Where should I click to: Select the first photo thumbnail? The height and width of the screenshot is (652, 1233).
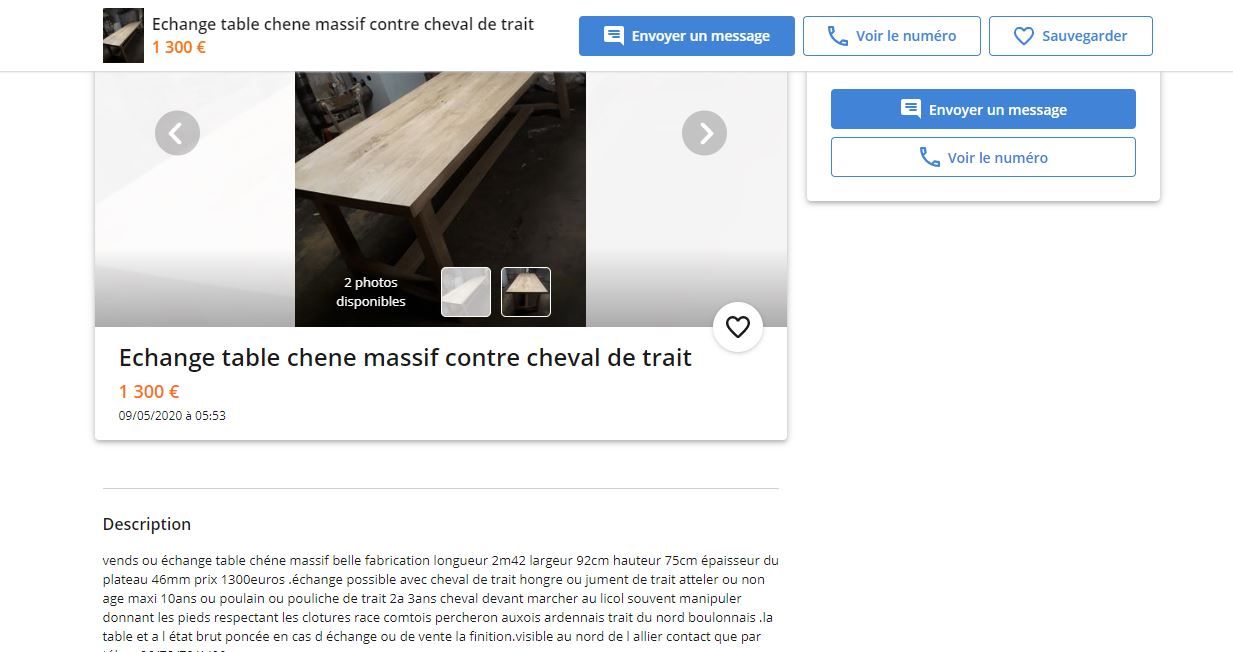466,292
